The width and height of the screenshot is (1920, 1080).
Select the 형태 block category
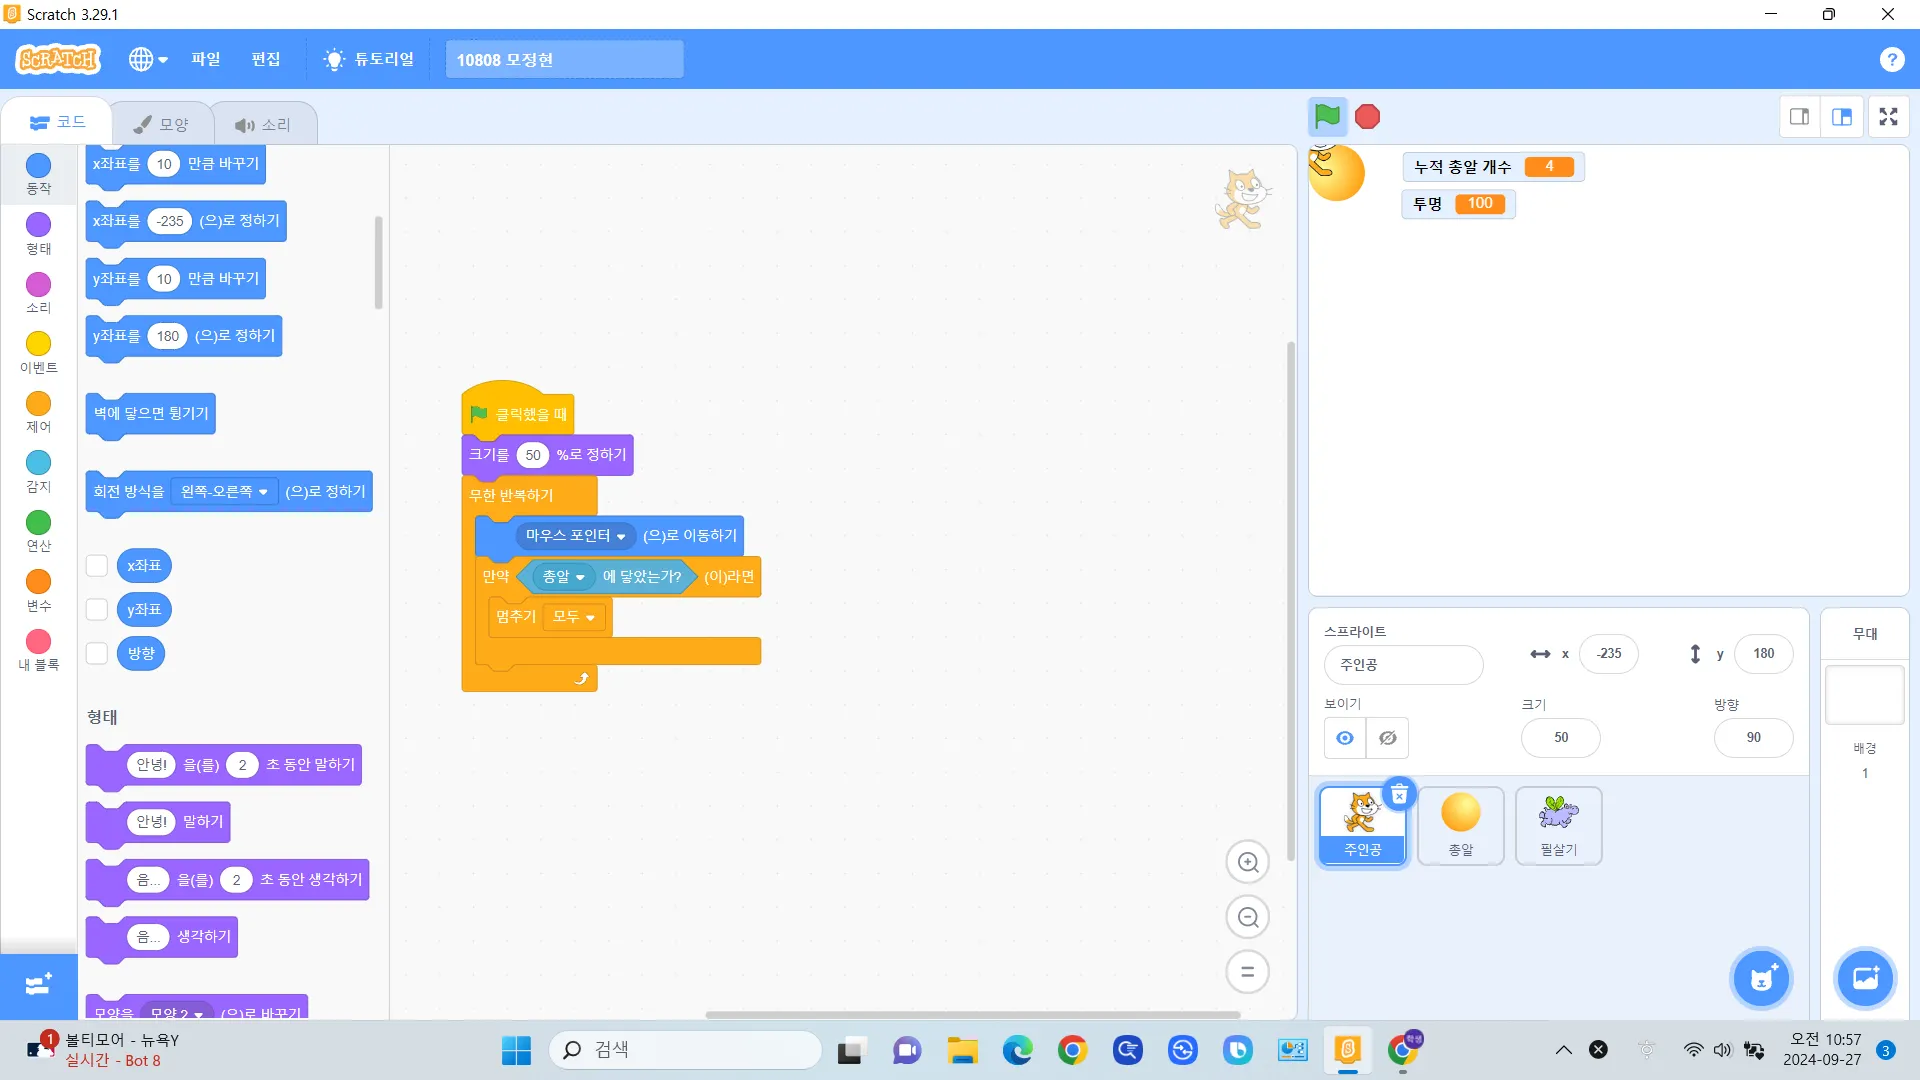pyautogui.click(x=38, y=234)
